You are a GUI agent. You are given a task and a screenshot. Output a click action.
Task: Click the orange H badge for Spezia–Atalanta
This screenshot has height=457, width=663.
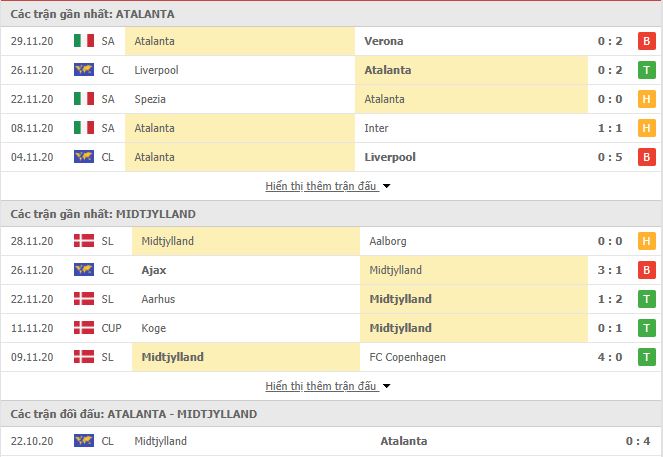pos(647,99)
